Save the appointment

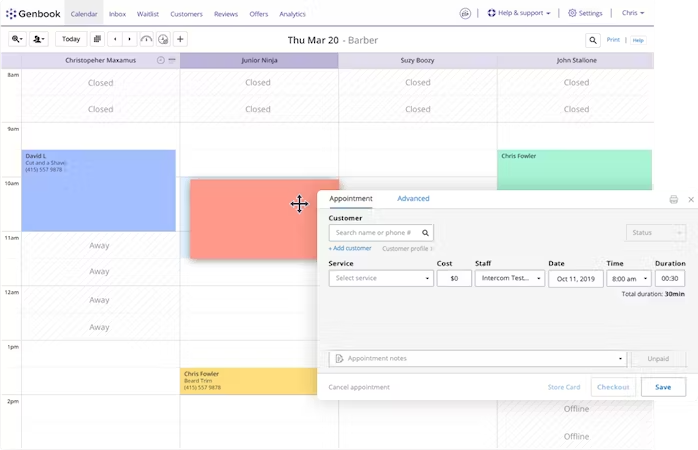(x=663, y=387)
